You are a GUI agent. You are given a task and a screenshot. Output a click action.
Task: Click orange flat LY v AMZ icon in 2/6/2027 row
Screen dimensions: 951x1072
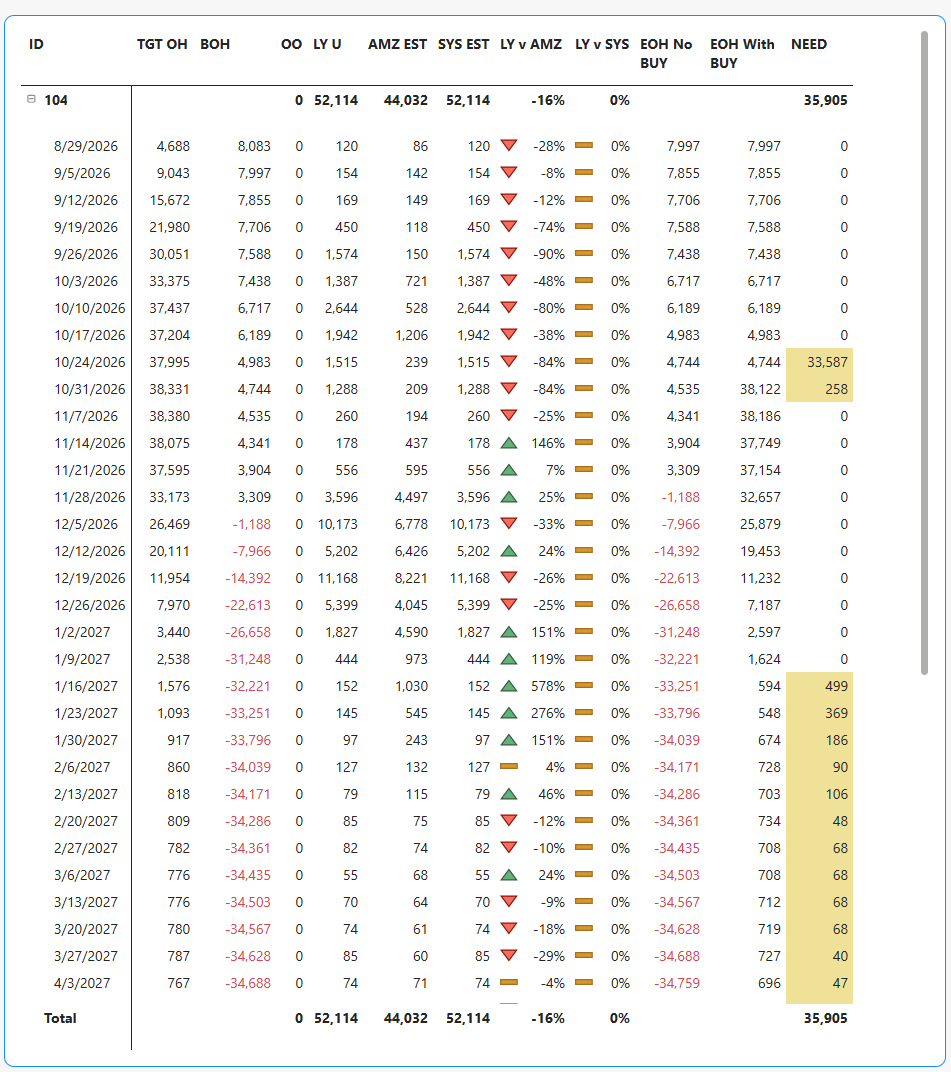pyautogui.click(x=509, y=766)
